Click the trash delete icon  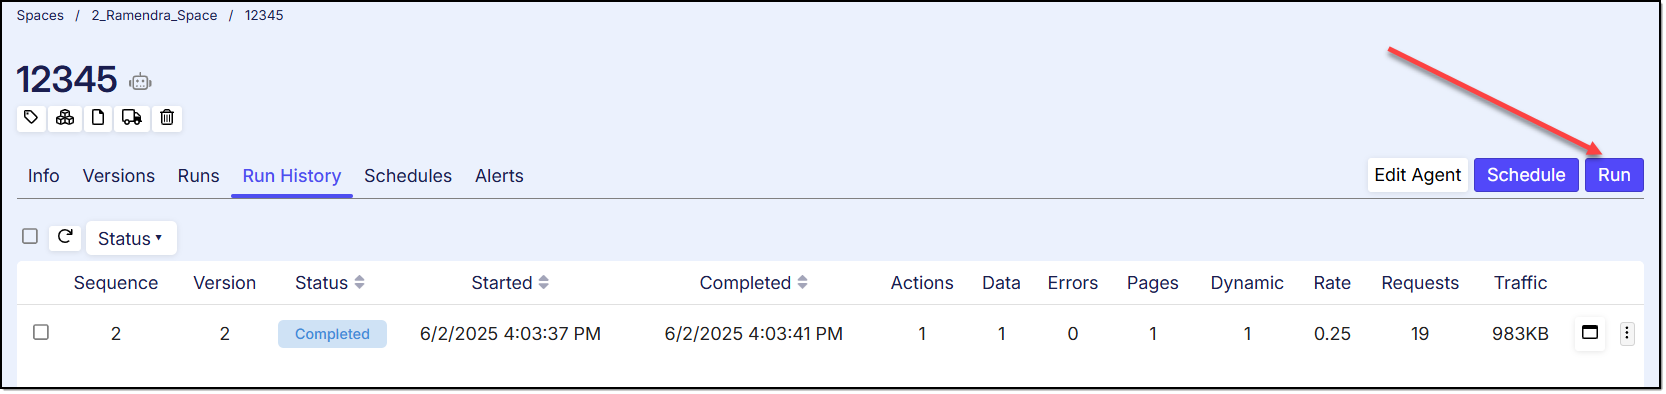pyautogui.click(x=167, y=118)
